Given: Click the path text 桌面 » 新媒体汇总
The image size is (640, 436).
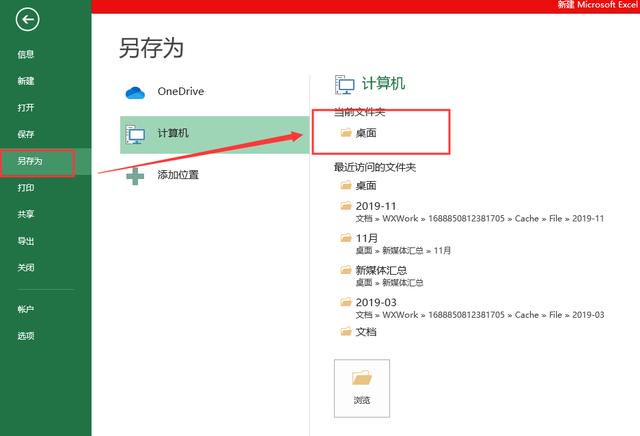Looking at the screenshot, I should (389, 282).
